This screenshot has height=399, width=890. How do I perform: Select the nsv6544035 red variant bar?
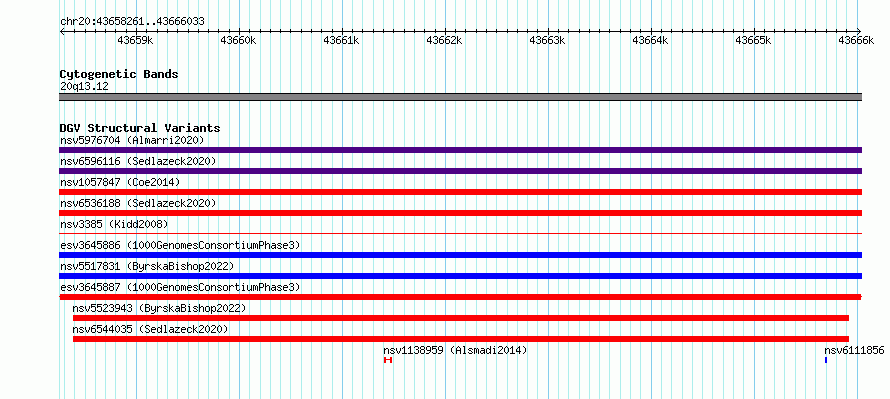coord(461,339)
